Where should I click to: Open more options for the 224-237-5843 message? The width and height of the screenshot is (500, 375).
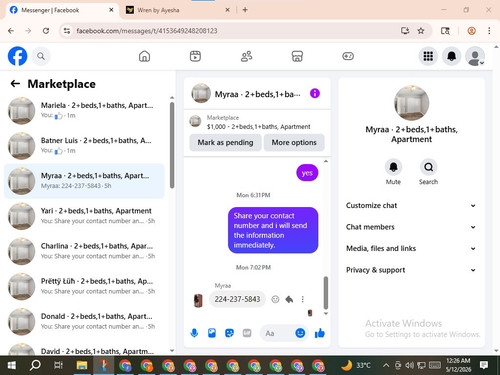(x=303, y=299)
